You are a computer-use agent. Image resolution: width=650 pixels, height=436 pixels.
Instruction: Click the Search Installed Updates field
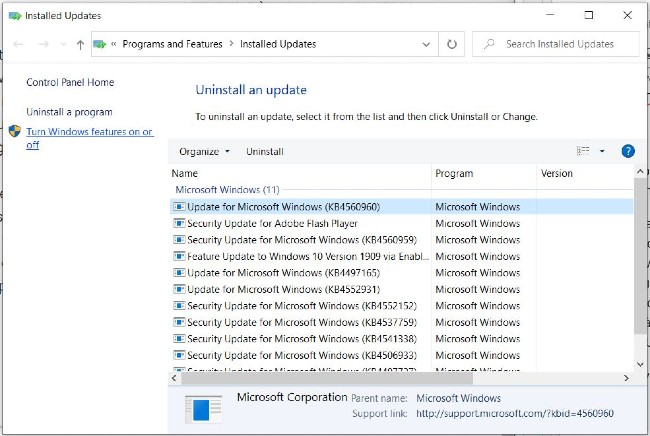(556, 44)
